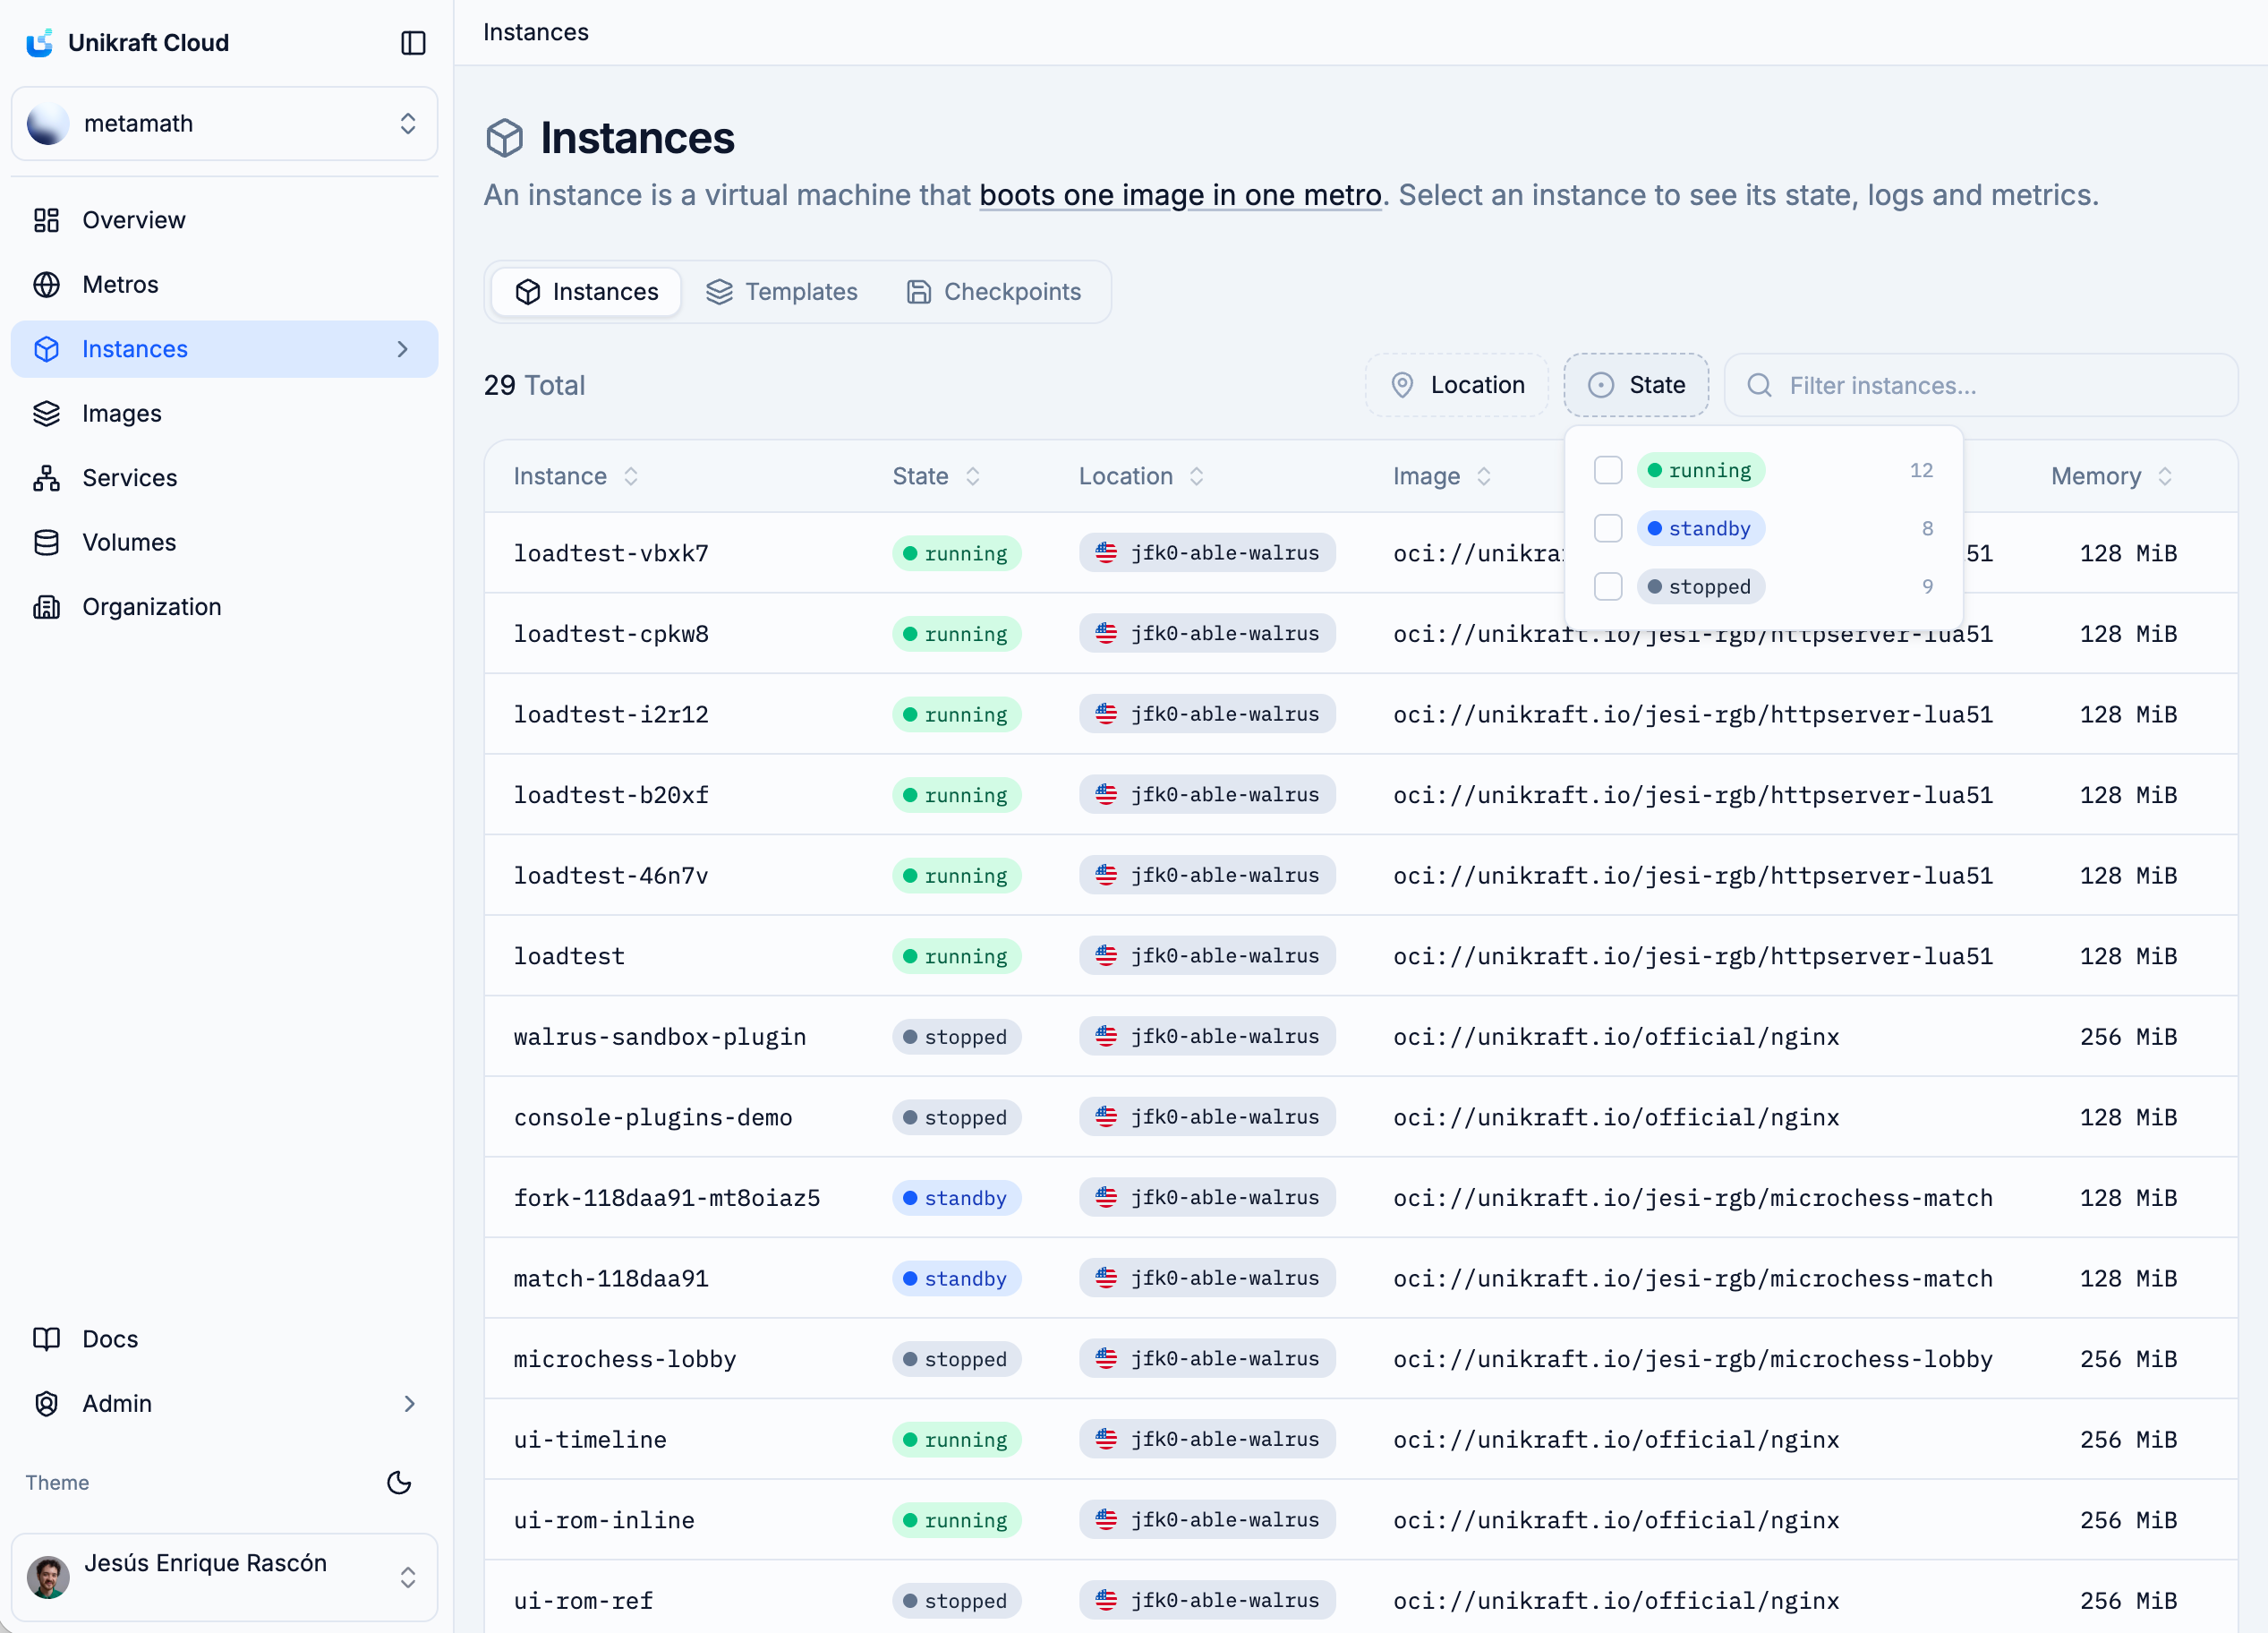The height and width of the screenshot is (1633, 2268).
Task: Check the stopped state filter checkbox
Action: pyautogui.click(x=1608, y=586)
